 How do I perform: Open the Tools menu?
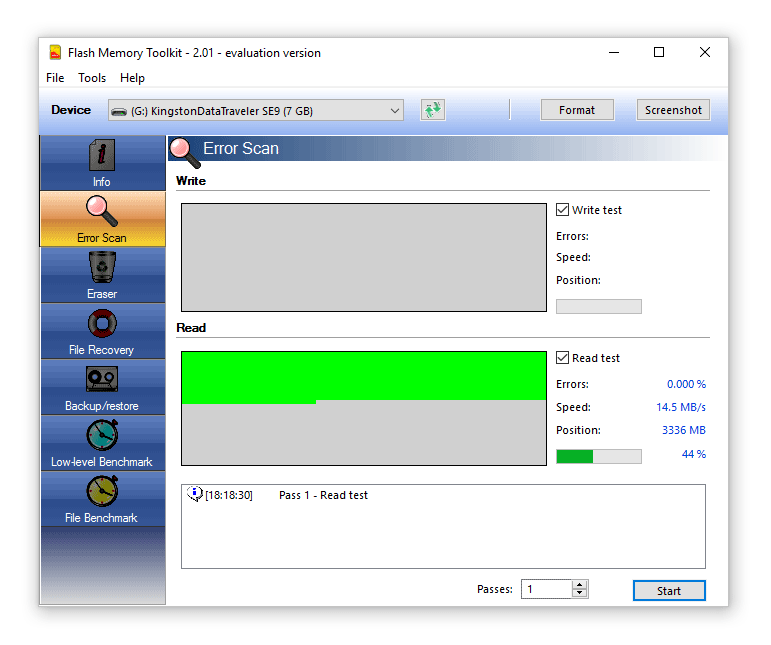[92, 78]
